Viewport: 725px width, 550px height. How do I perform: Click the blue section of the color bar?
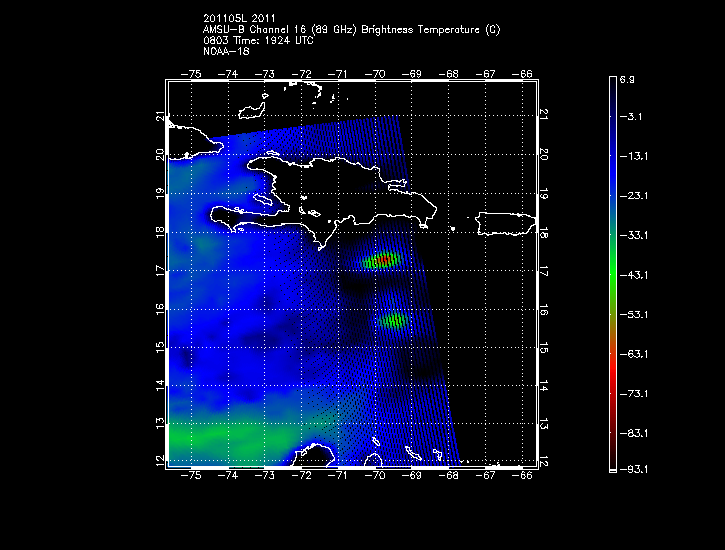[x=613, y=160]
